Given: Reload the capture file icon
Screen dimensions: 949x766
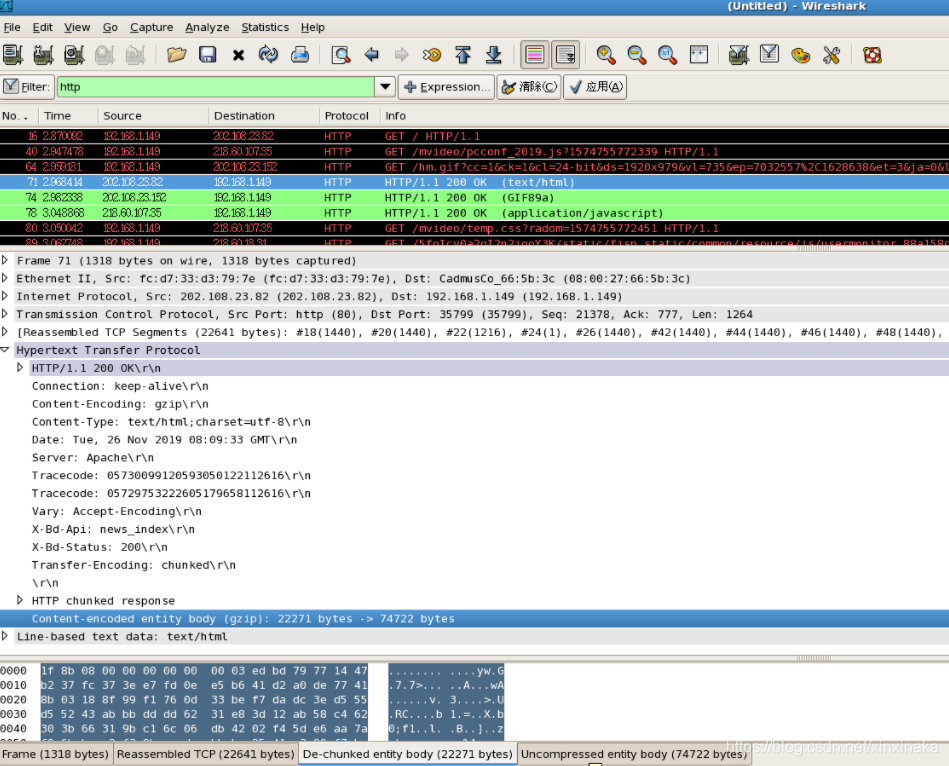Looking at the screenshot, I should [x=269, y=55].
